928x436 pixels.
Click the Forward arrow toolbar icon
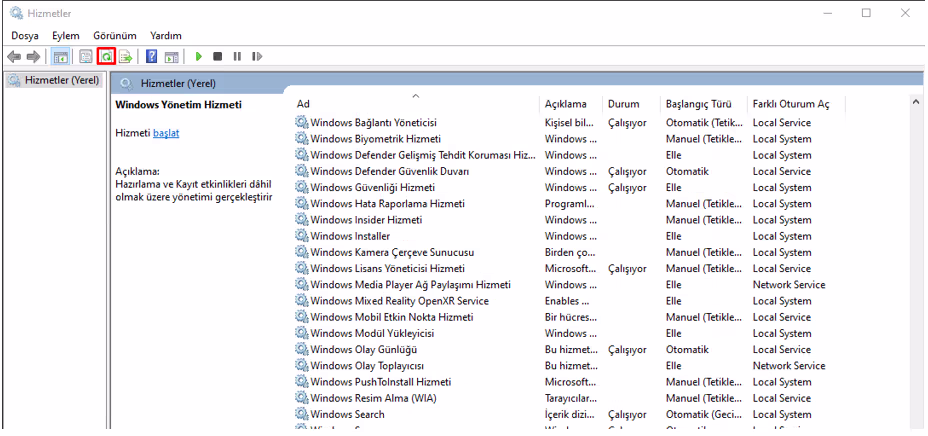[x=33, y=57]
